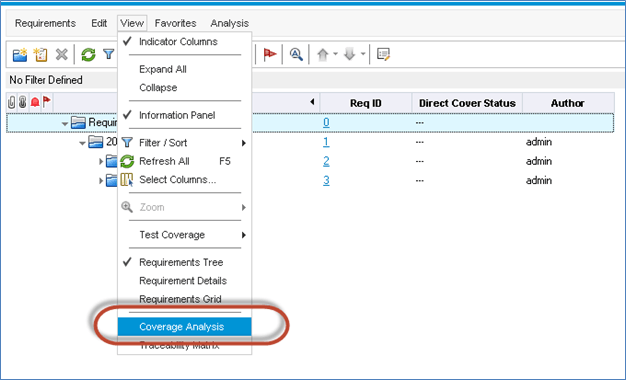This screenshot has height=380, width=626.
Task: Click the attachment paperclip column icon
Action: 12,103
